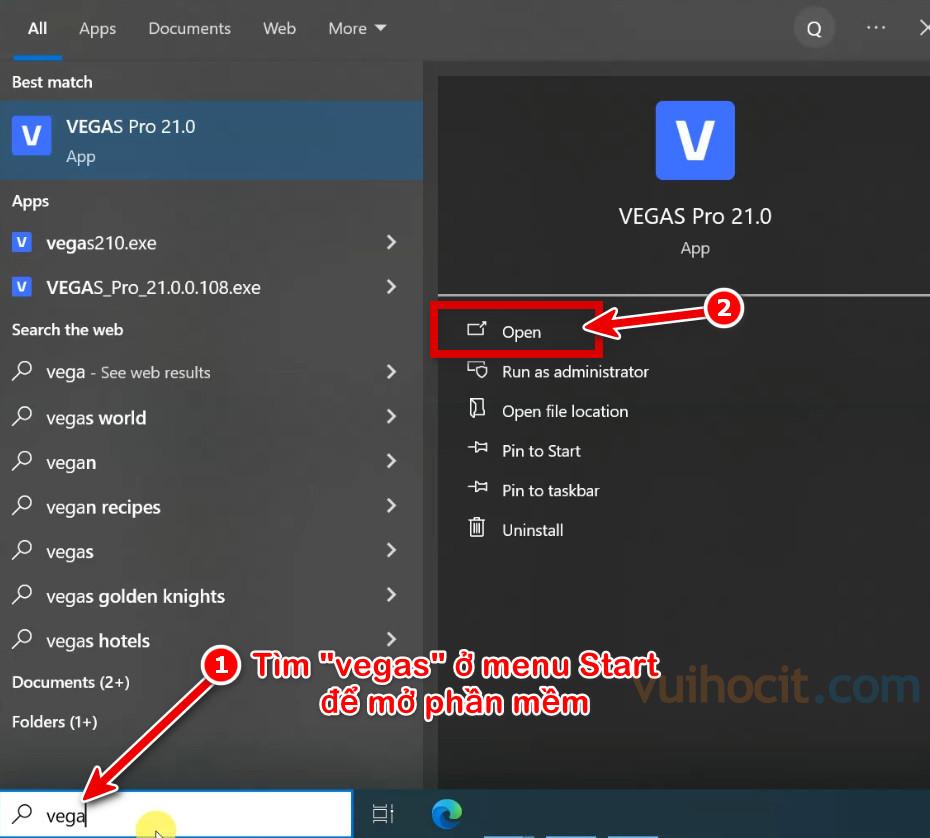This screenshot has height=838, width=930.
Task: Open the three-dot options menu
Action: 876,28
